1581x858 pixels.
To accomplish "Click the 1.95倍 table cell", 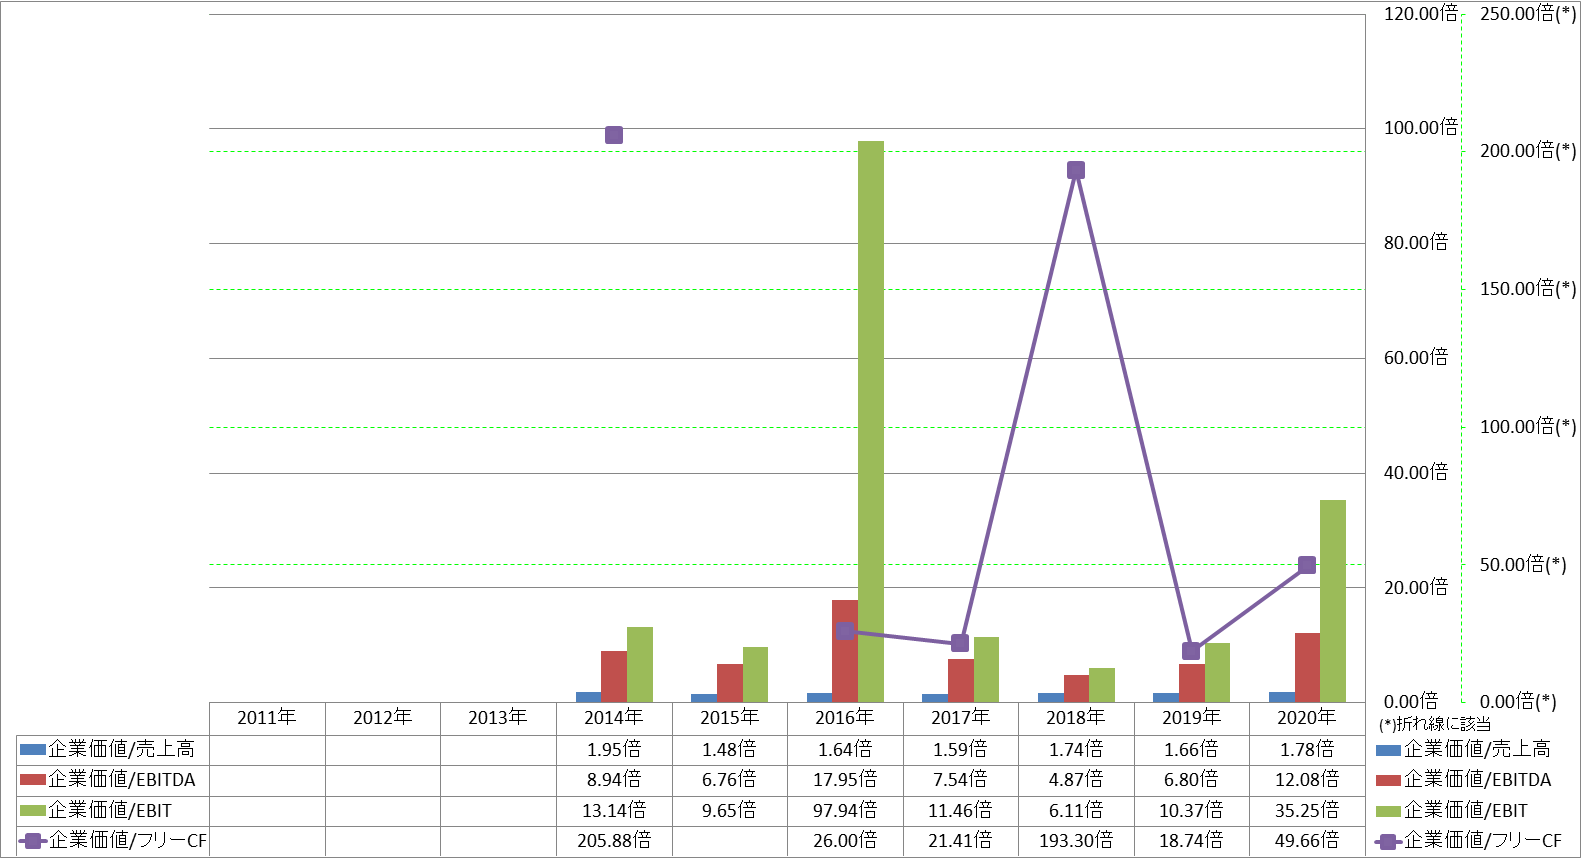I will click(x=614, y=749).
